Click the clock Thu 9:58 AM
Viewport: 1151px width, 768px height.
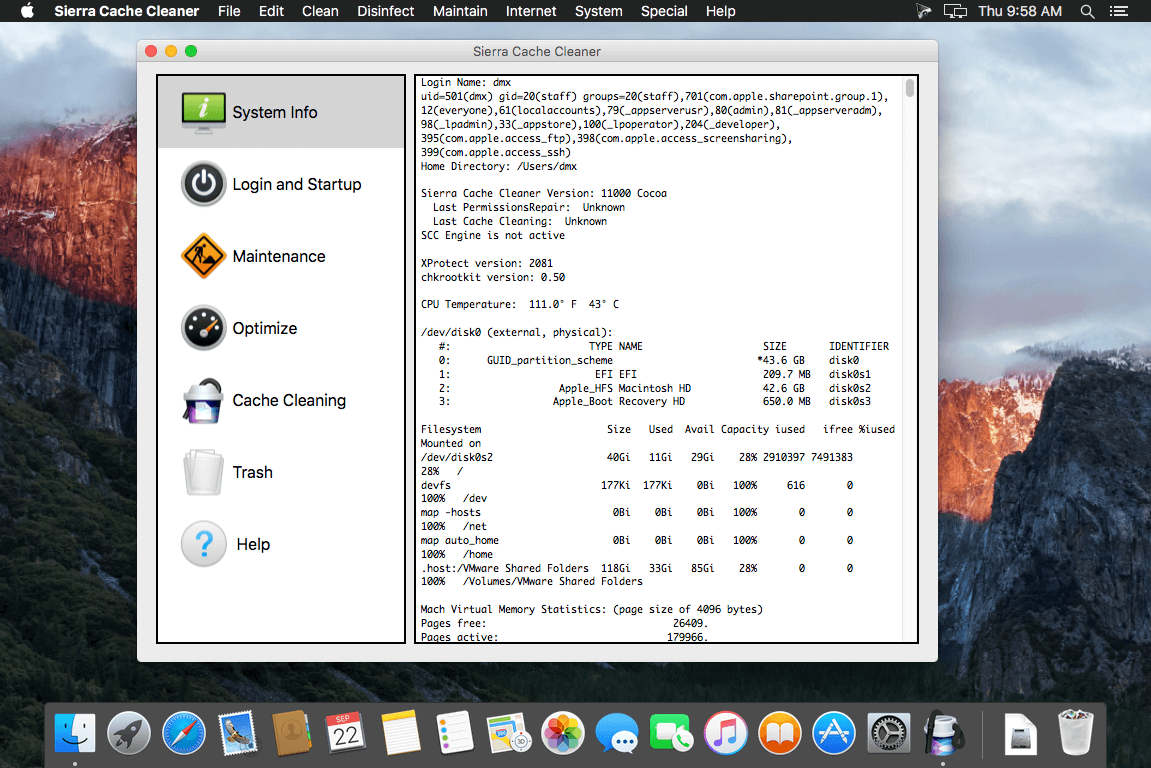click(1020, 11)
